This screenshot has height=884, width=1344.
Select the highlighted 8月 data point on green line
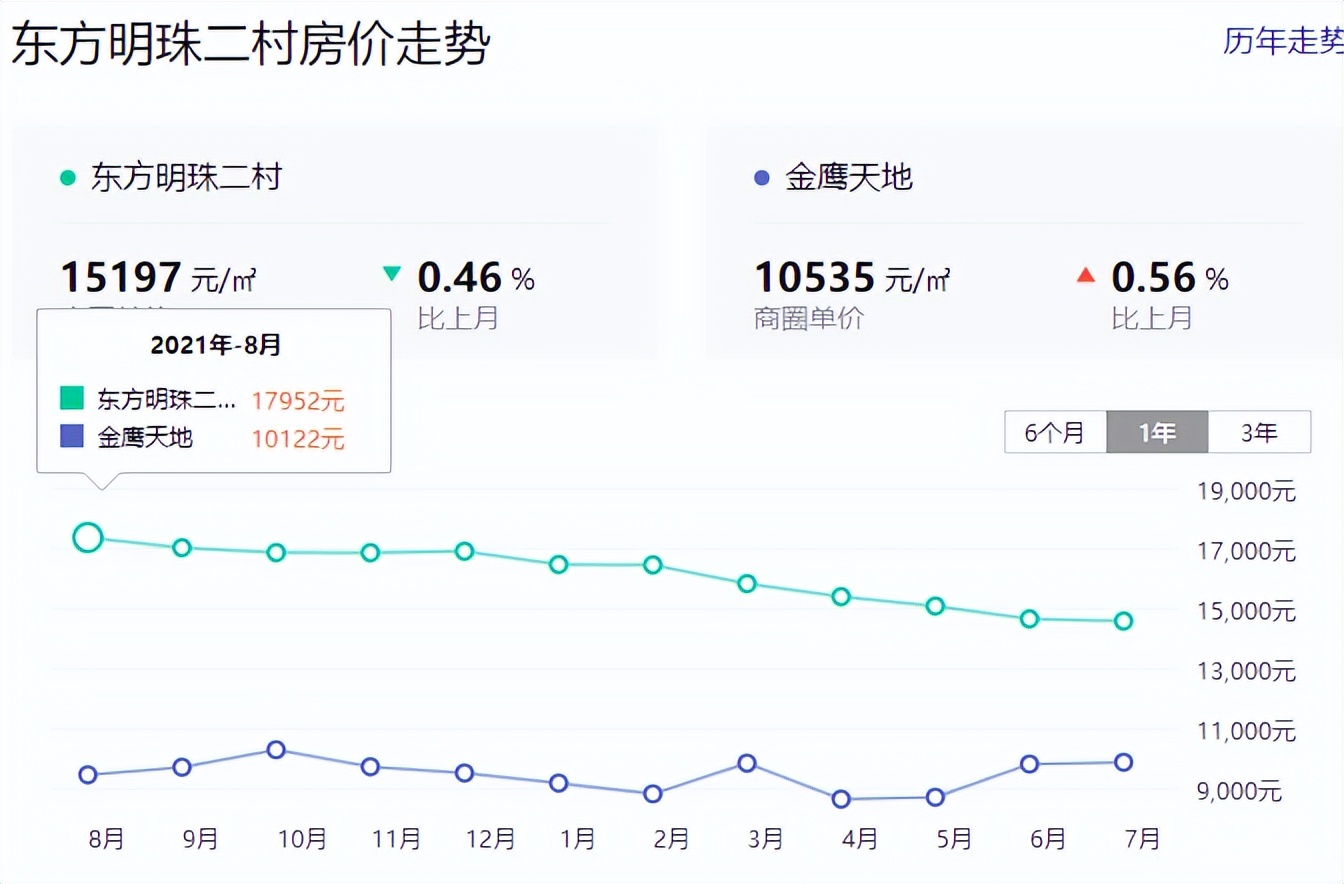pos(88,537)
